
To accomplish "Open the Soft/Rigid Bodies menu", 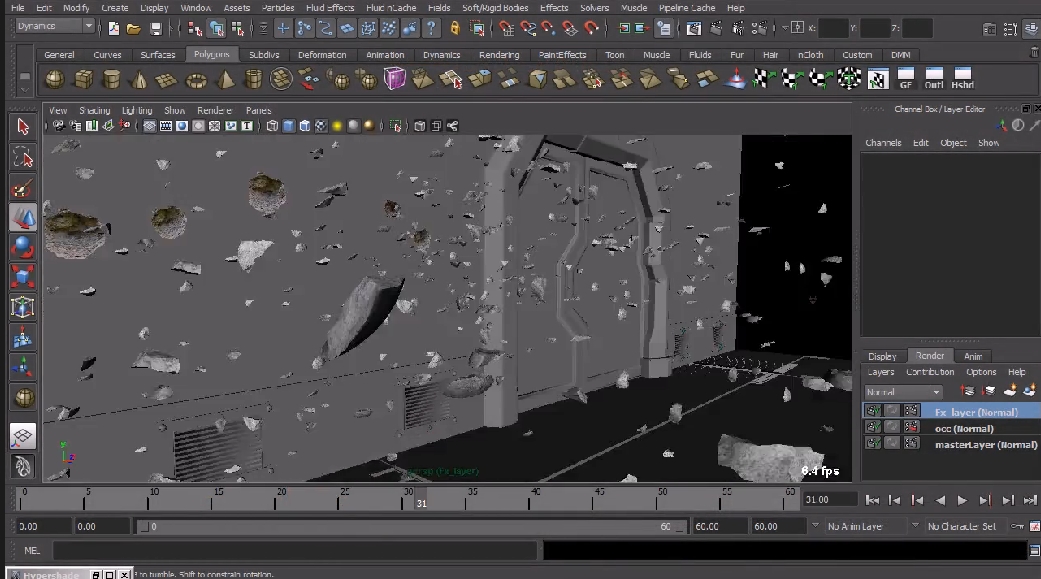I will click(495, 8).
